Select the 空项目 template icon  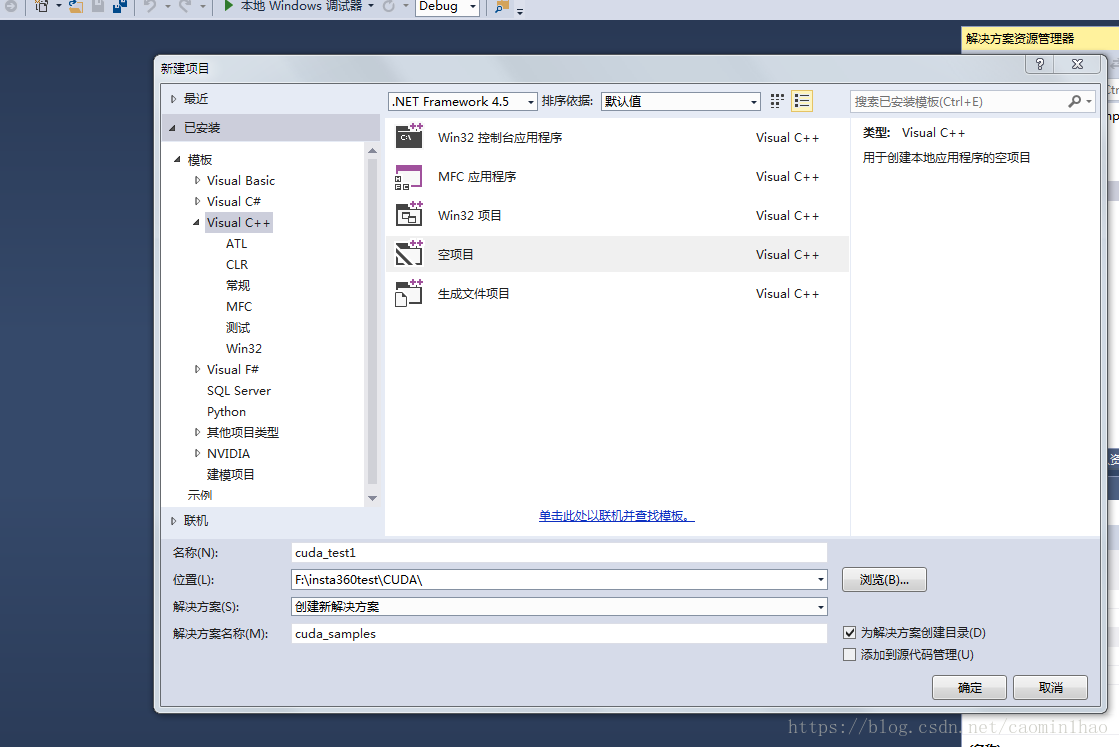pyautogui.click(x=409, y=254)
